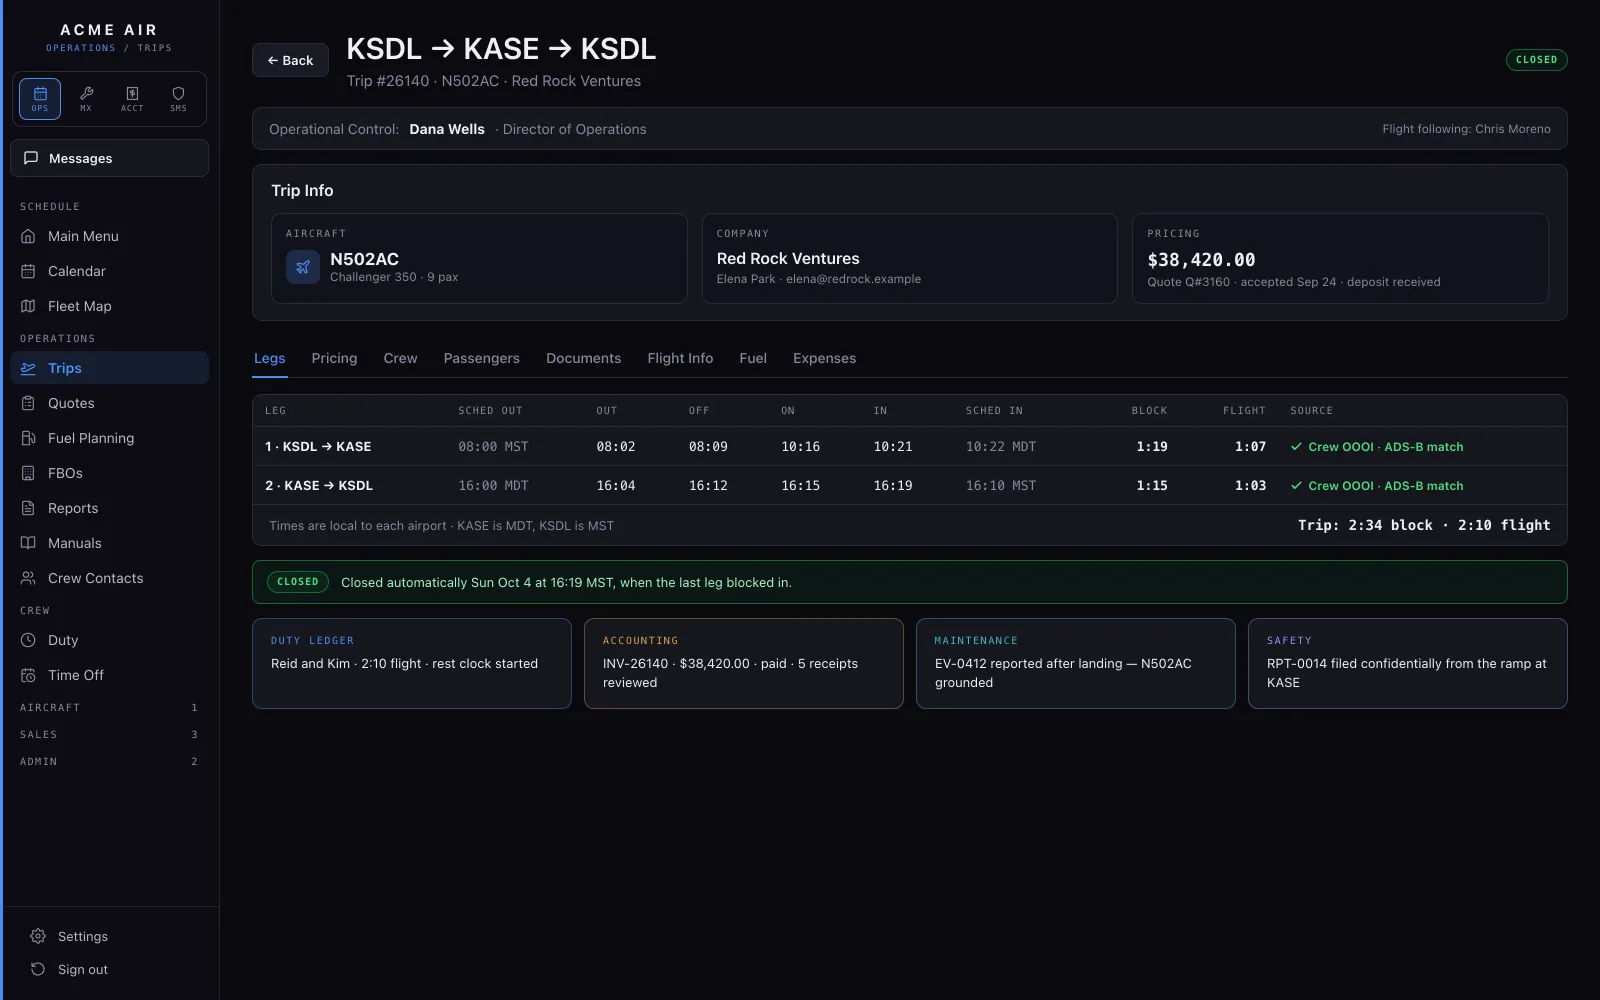Click the N502AC aircraft plane icon
This screenshot has width=1600, height=1000.
coord(303,267)
